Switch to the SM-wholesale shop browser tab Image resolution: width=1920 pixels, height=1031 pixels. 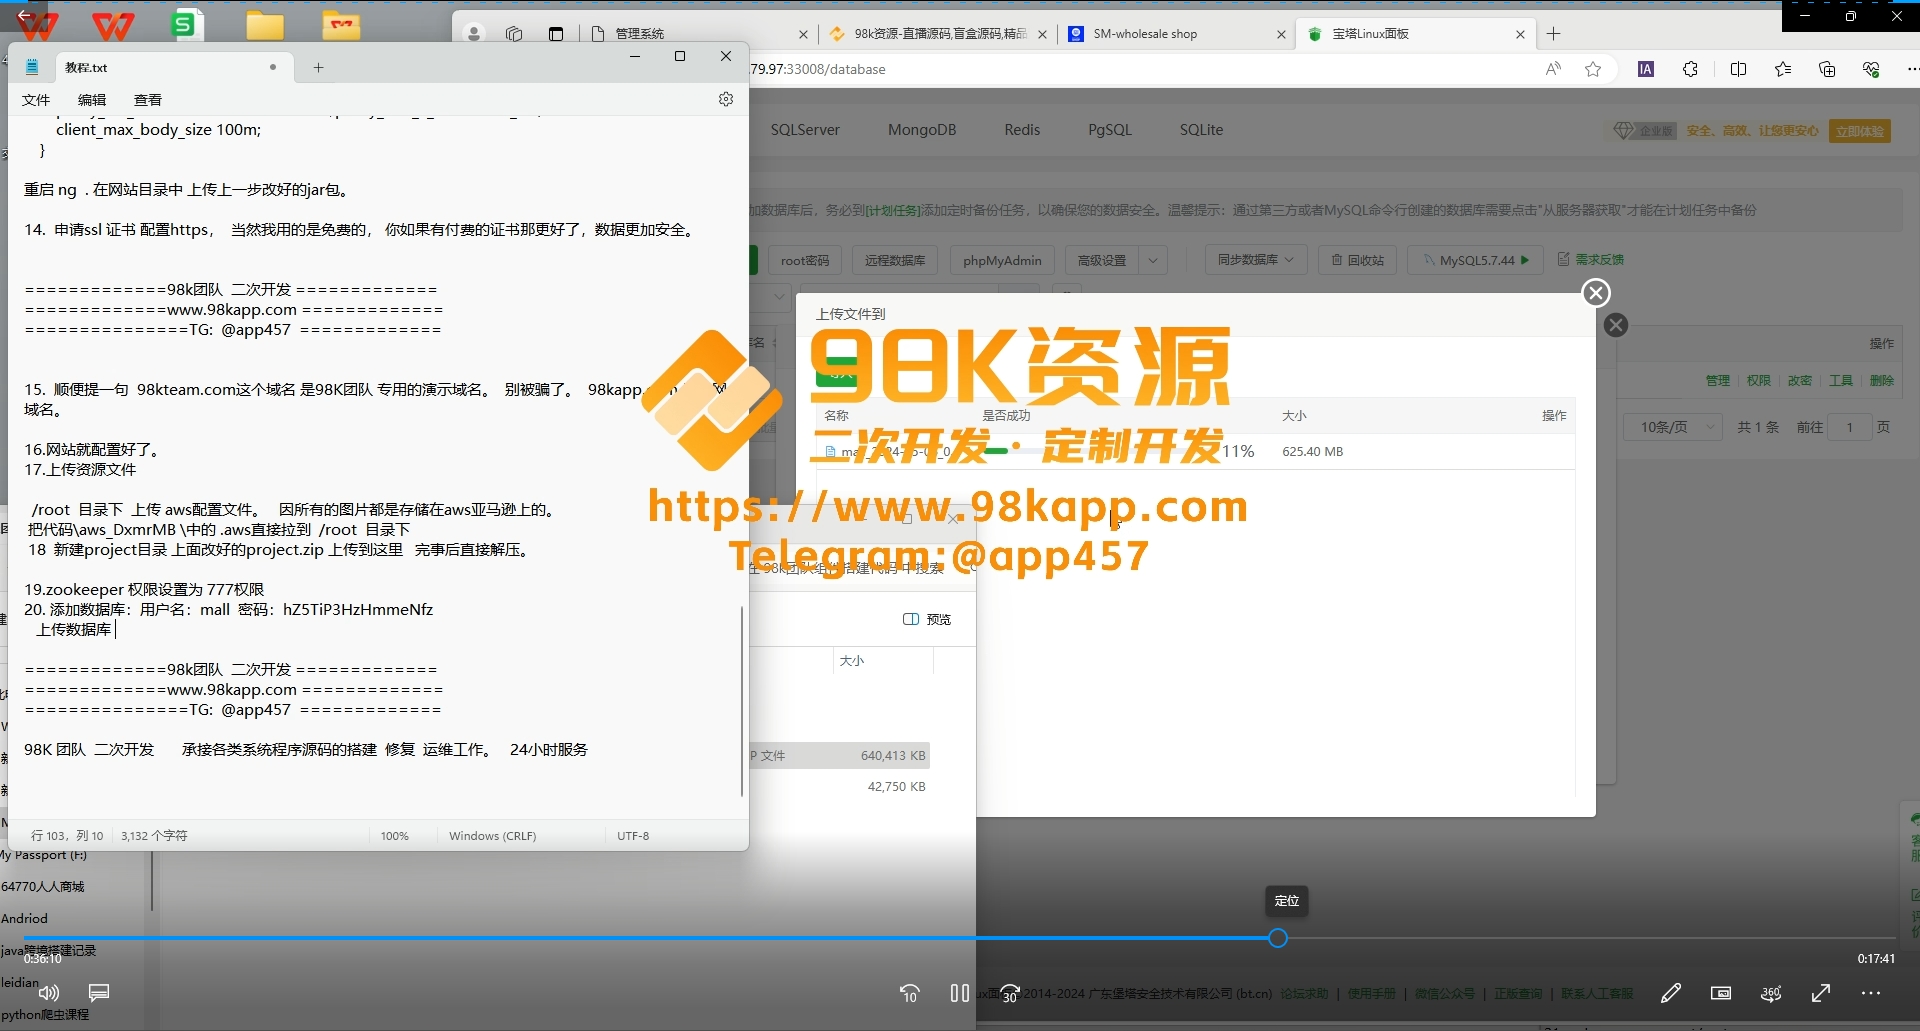click(1177, 34)
